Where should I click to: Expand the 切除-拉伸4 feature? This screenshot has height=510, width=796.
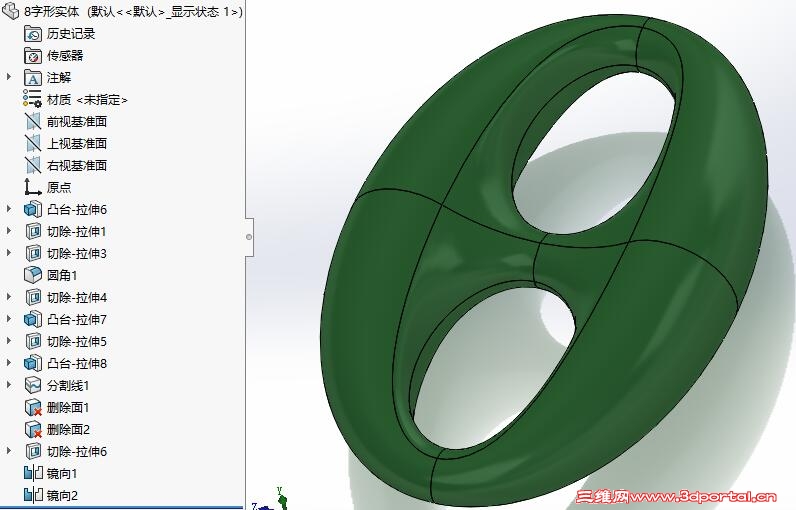pyautogui.click(x=9, y=297)
